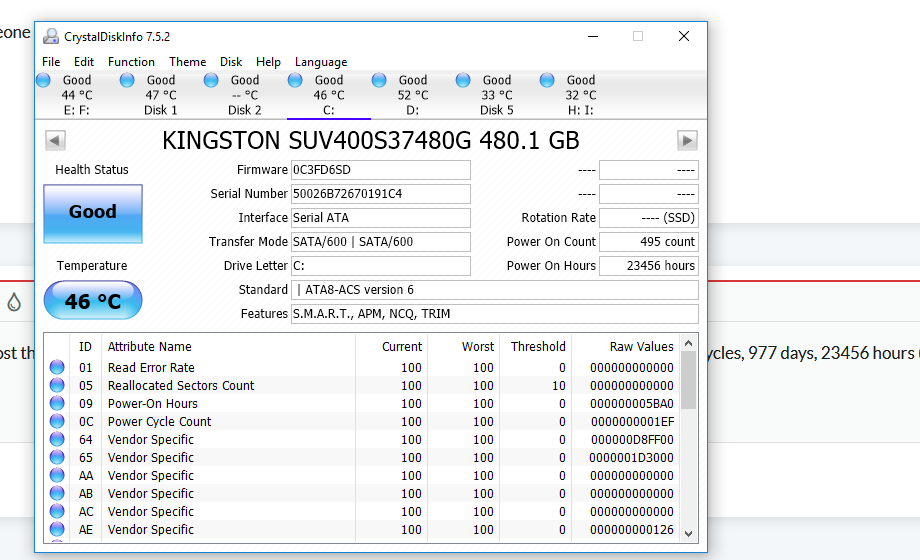Click status orb for Power Cycle Count
Viewport: 920px width, 560px height.
point(57,421)
